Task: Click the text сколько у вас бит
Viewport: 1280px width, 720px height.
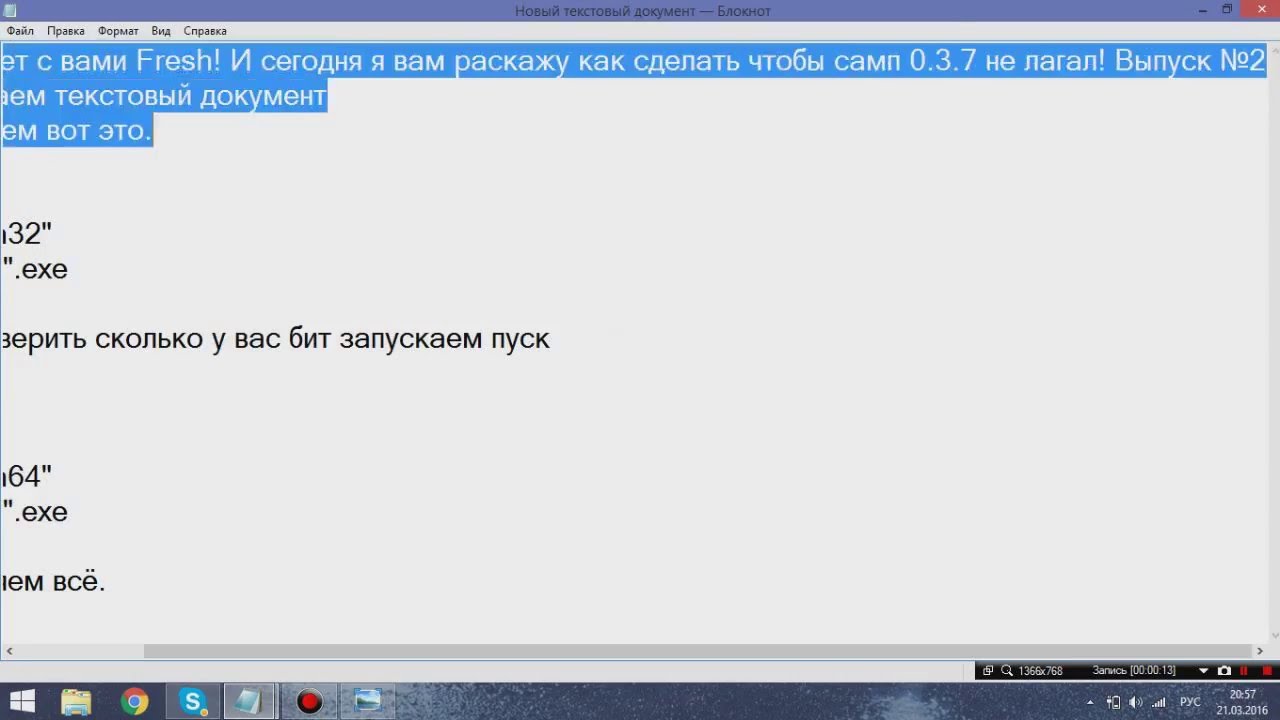Action: coord(213,338)
